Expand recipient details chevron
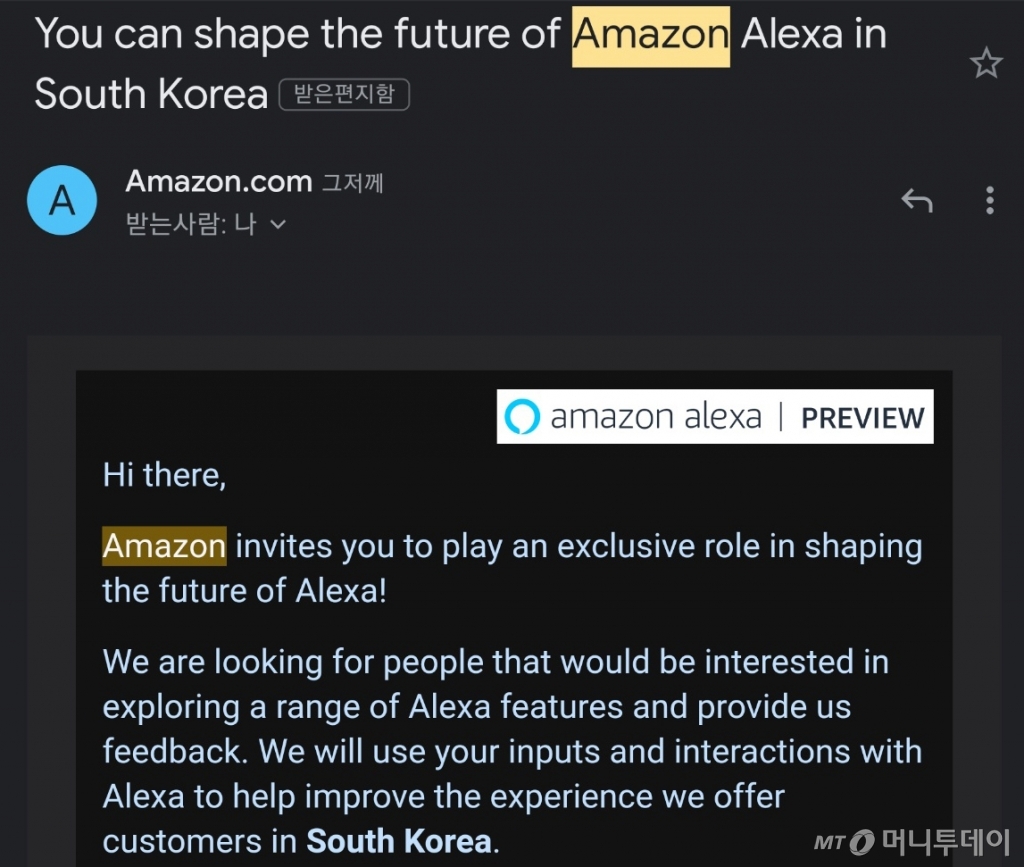The width and height of the screenshot is (1024, 867). coord(278,225)
